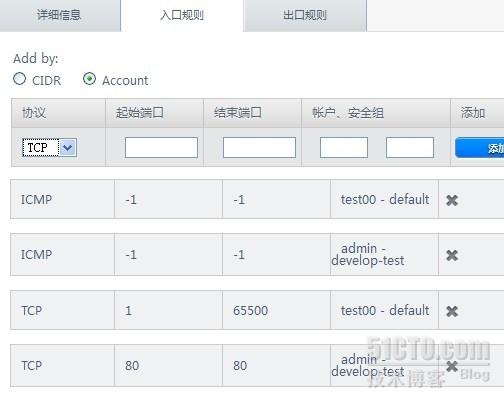504x402 pixels.
Task: Click admin - develop-test in TCP 80 row
Action: (x=368, y=365)
